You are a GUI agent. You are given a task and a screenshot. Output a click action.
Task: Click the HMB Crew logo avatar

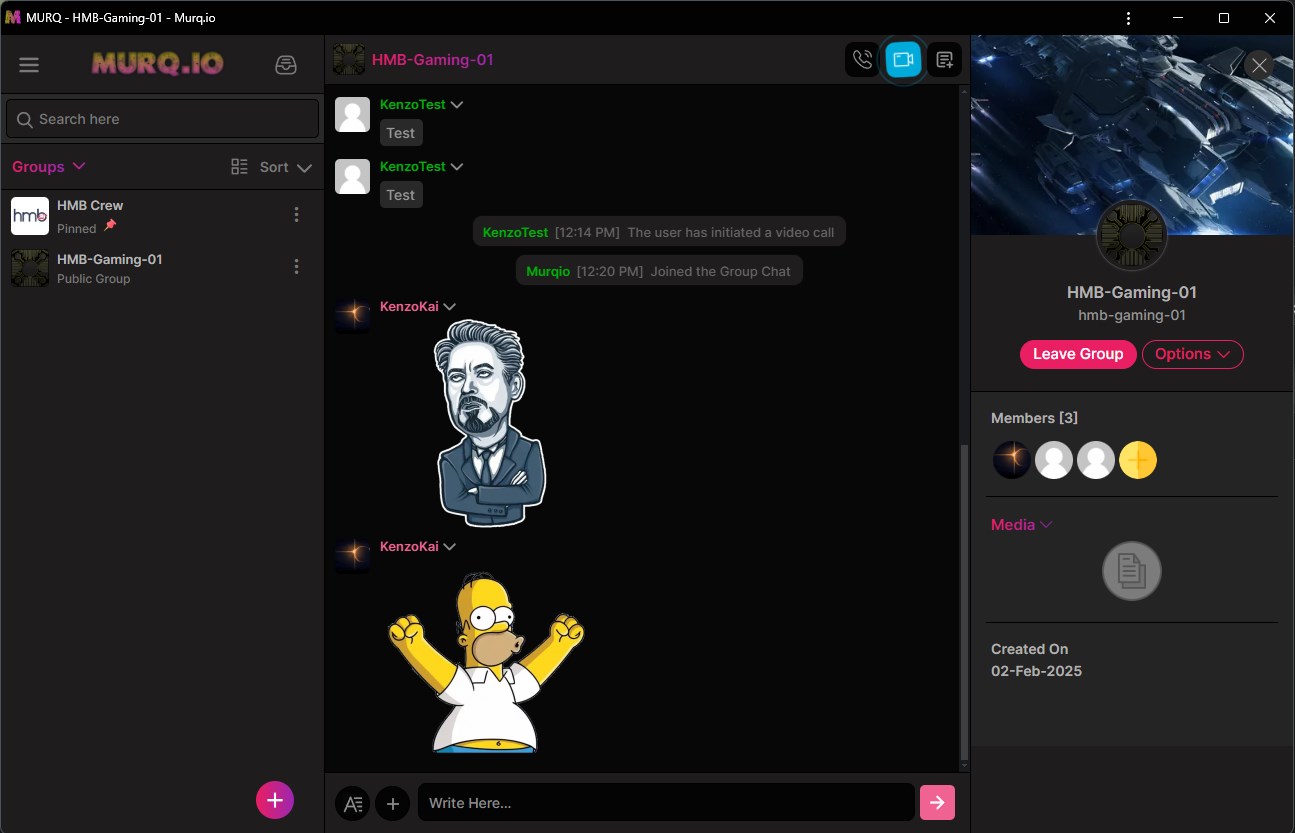pyautogui.click(x=30, y=216)
